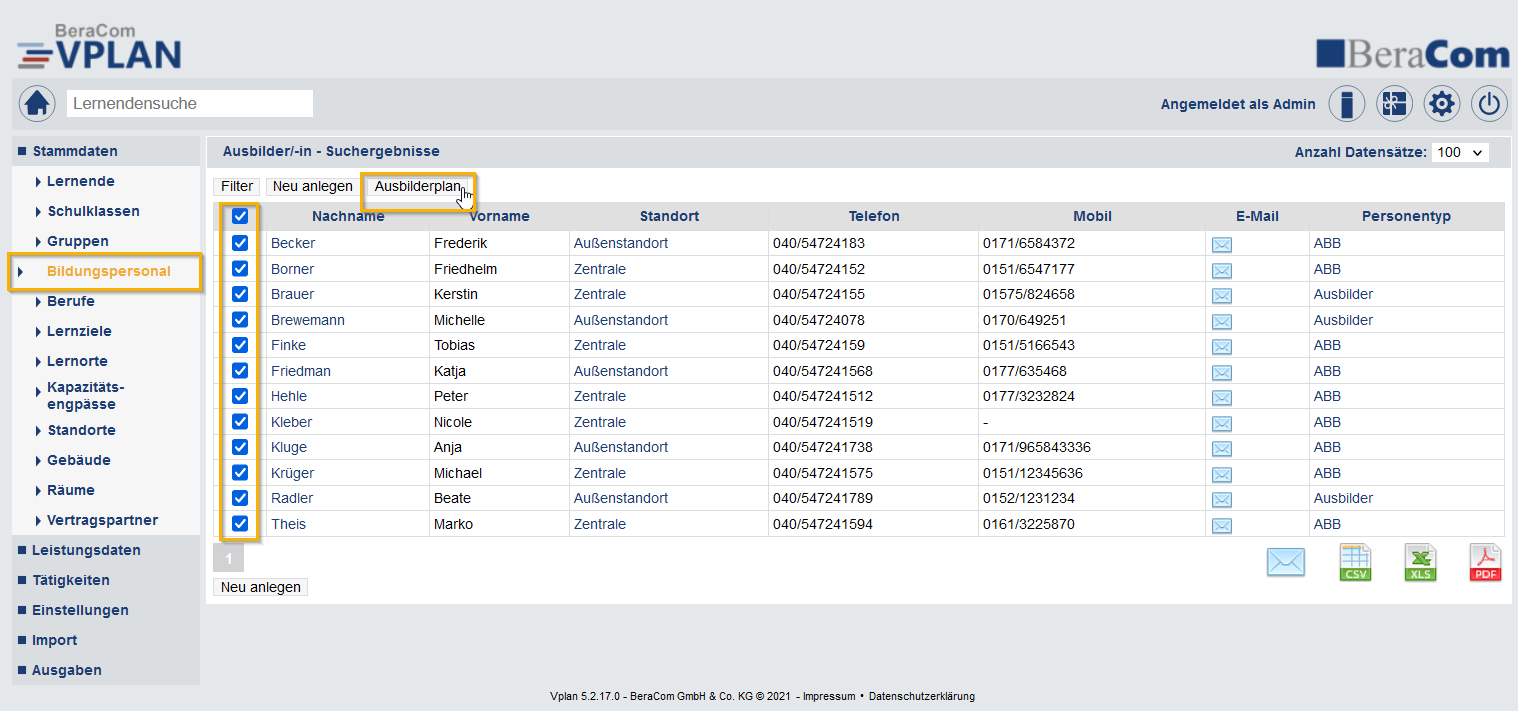The width and height of the screenshot is (1518, 711).
Task: Sort table by Nachname column header
Action: coord(348,216)
